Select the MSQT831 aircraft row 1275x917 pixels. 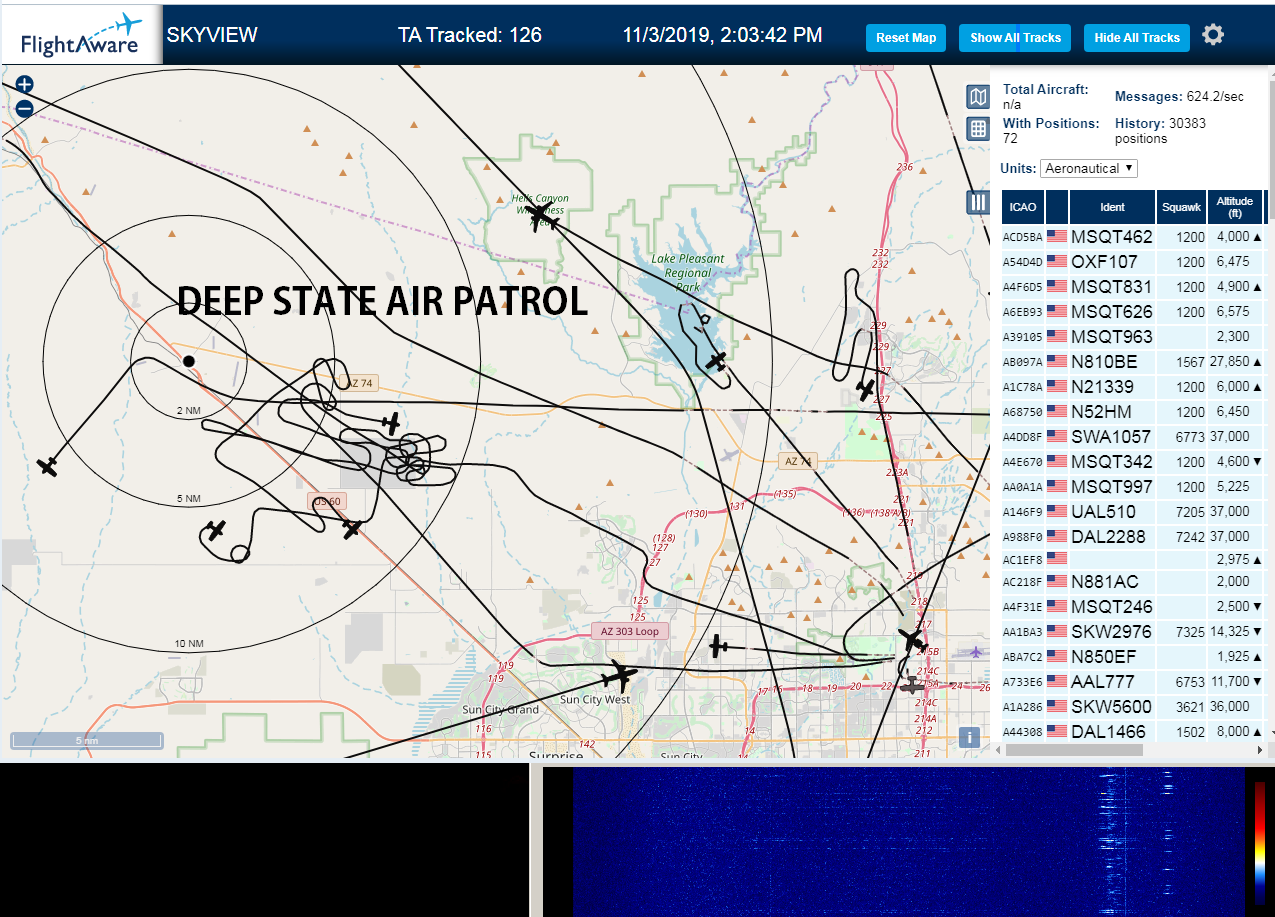(x=1133, y=287)
